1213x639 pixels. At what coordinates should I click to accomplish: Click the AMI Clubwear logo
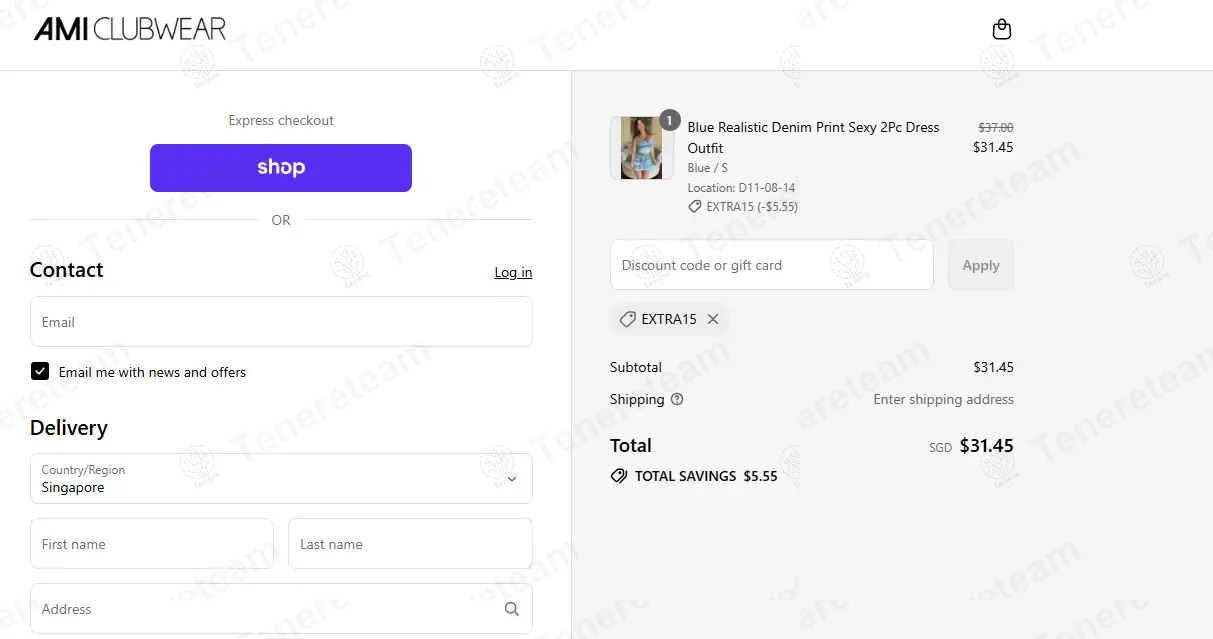[x=130, y=29]
